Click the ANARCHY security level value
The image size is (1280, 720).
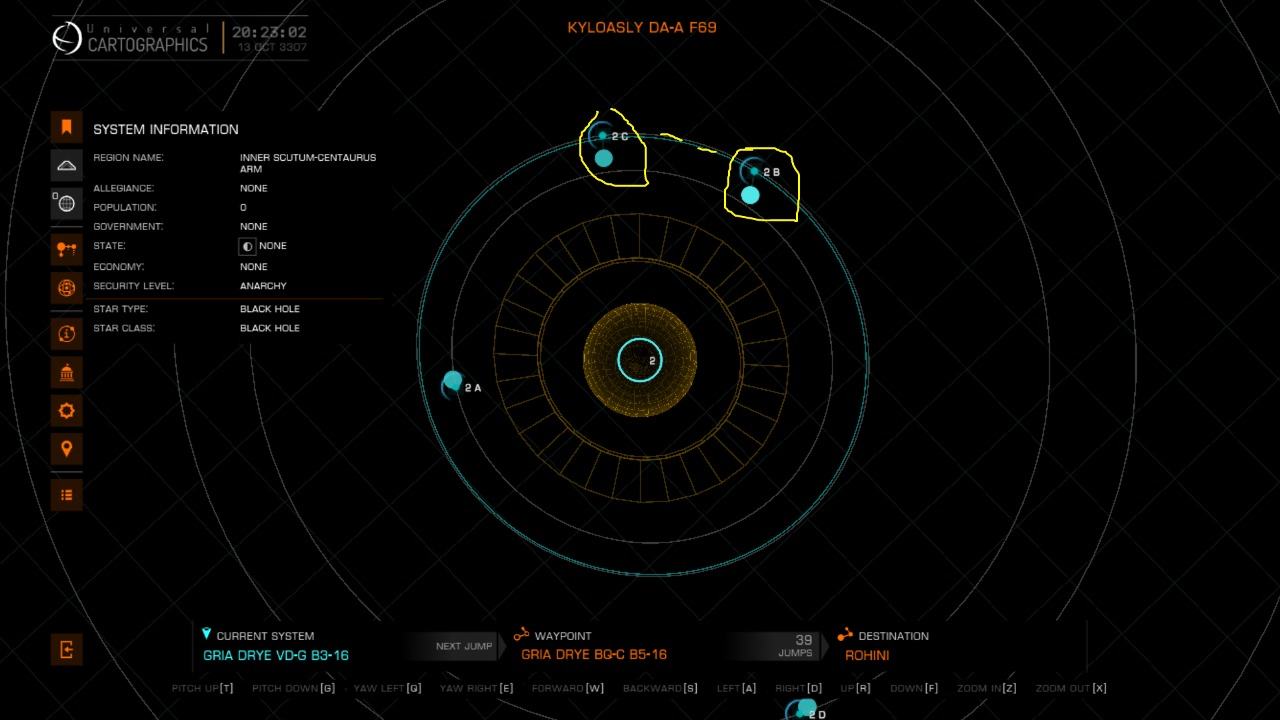[x=263, y=286]
